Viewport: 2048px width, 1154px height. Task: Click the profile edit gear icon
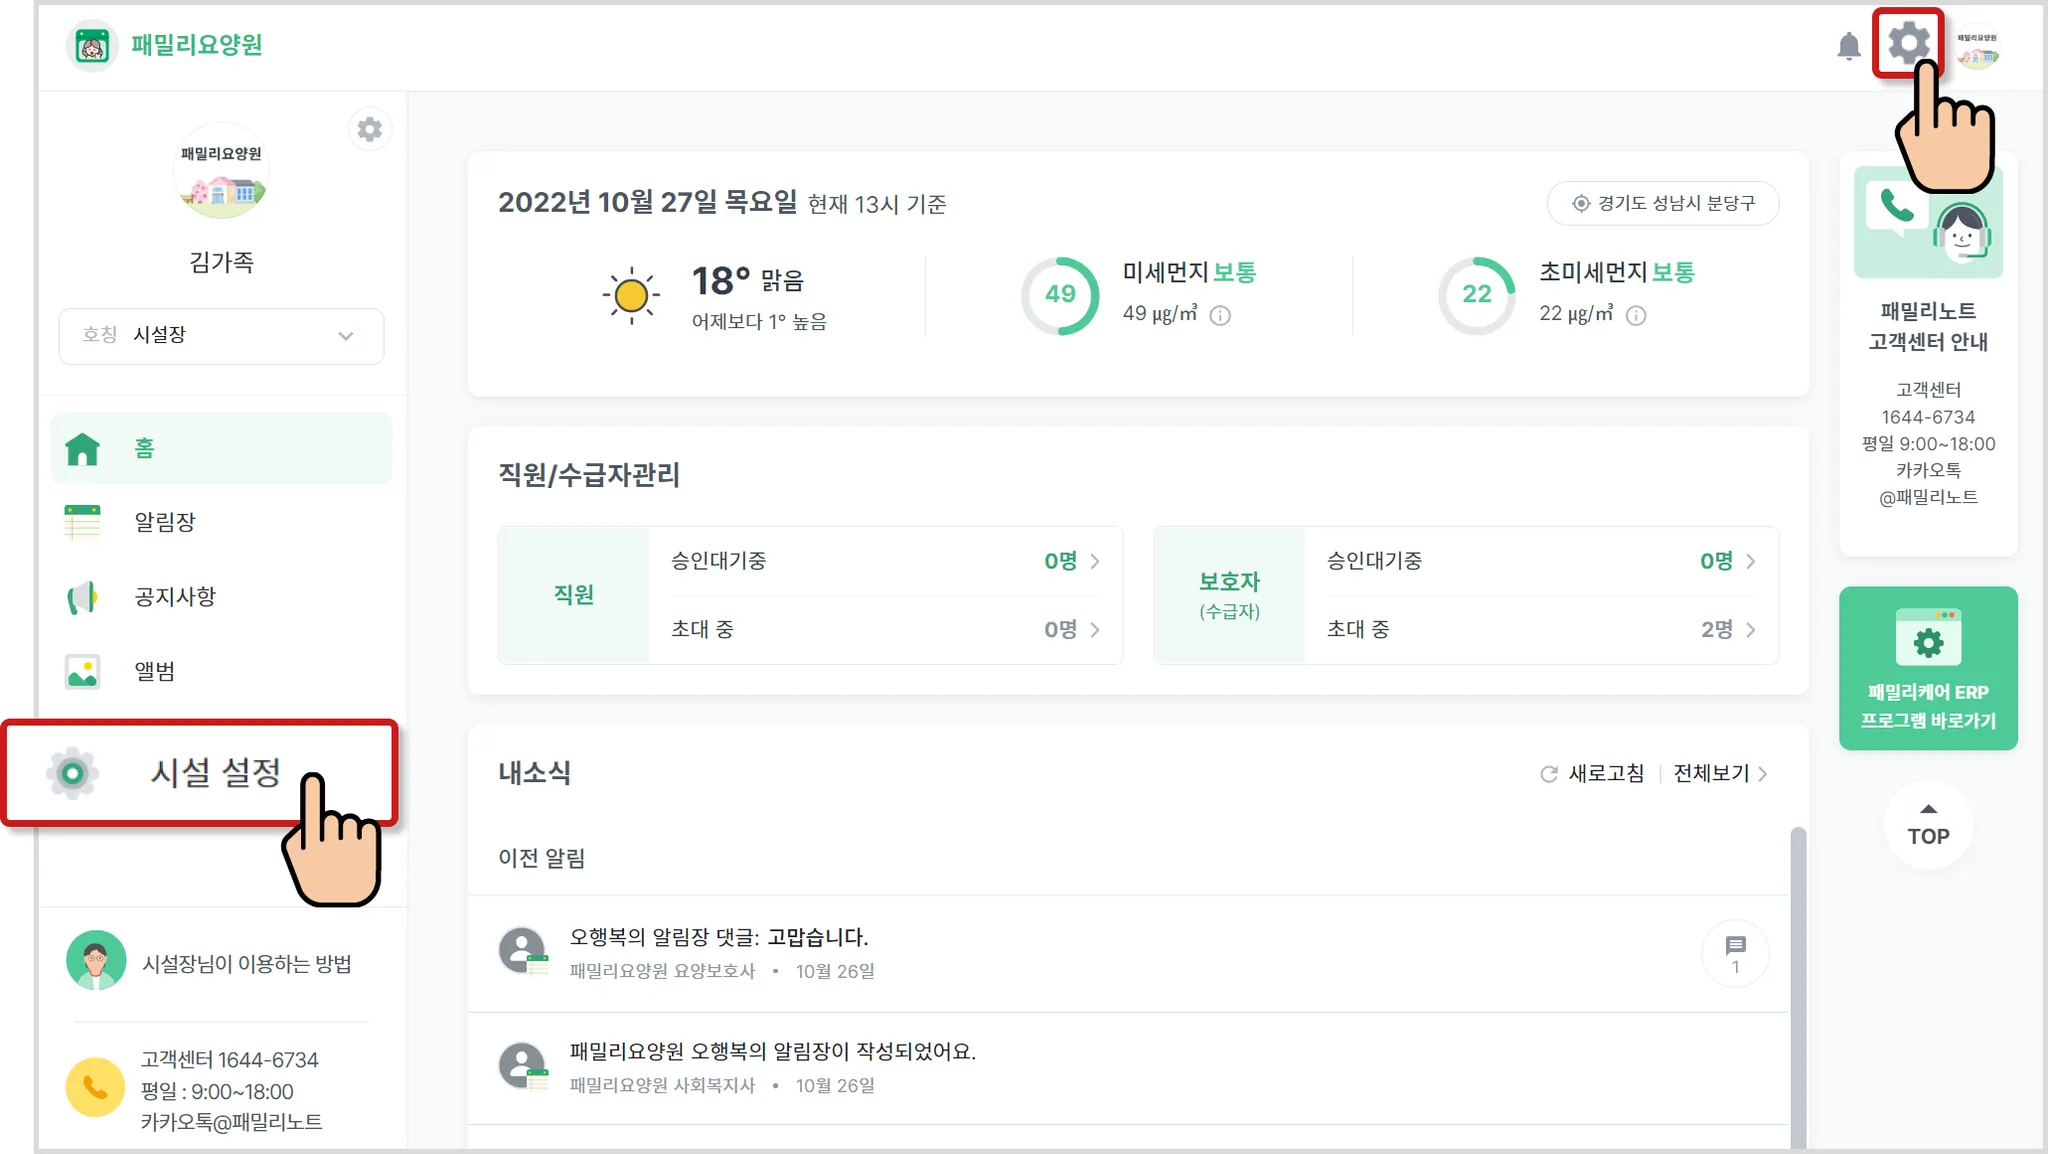[369, 130]
